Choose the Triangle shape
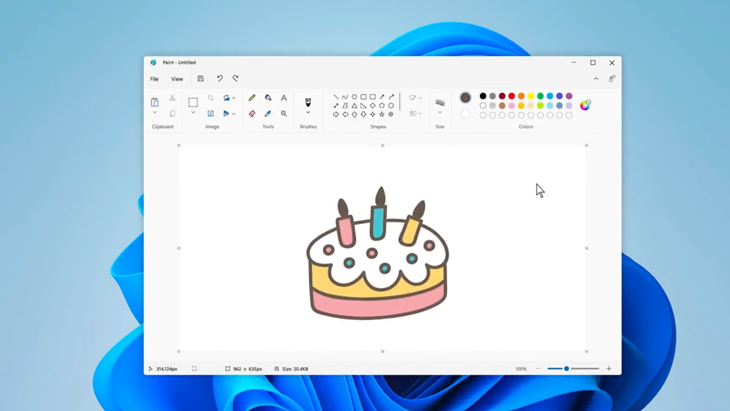This screenshot has width=730, height=411. pos(354,106)
